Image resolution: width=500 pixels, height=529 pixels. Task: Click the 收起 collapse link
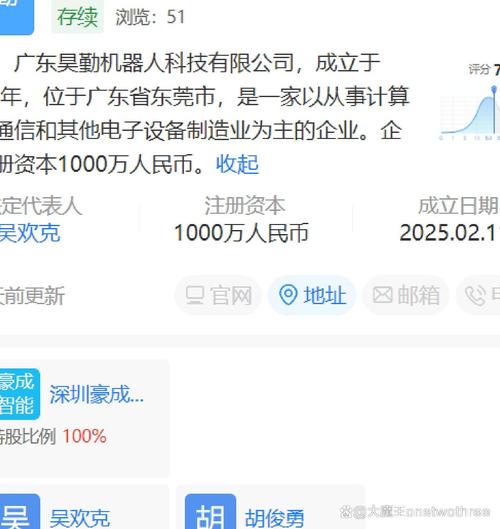238,164
